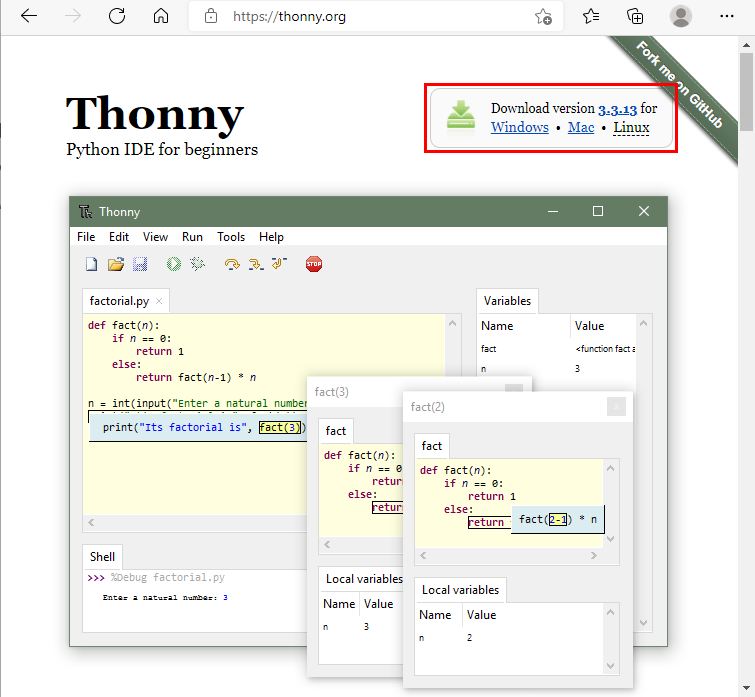Open the 3.3.13 version link
This screenshot has height=697, width=755.
[617, 109]
